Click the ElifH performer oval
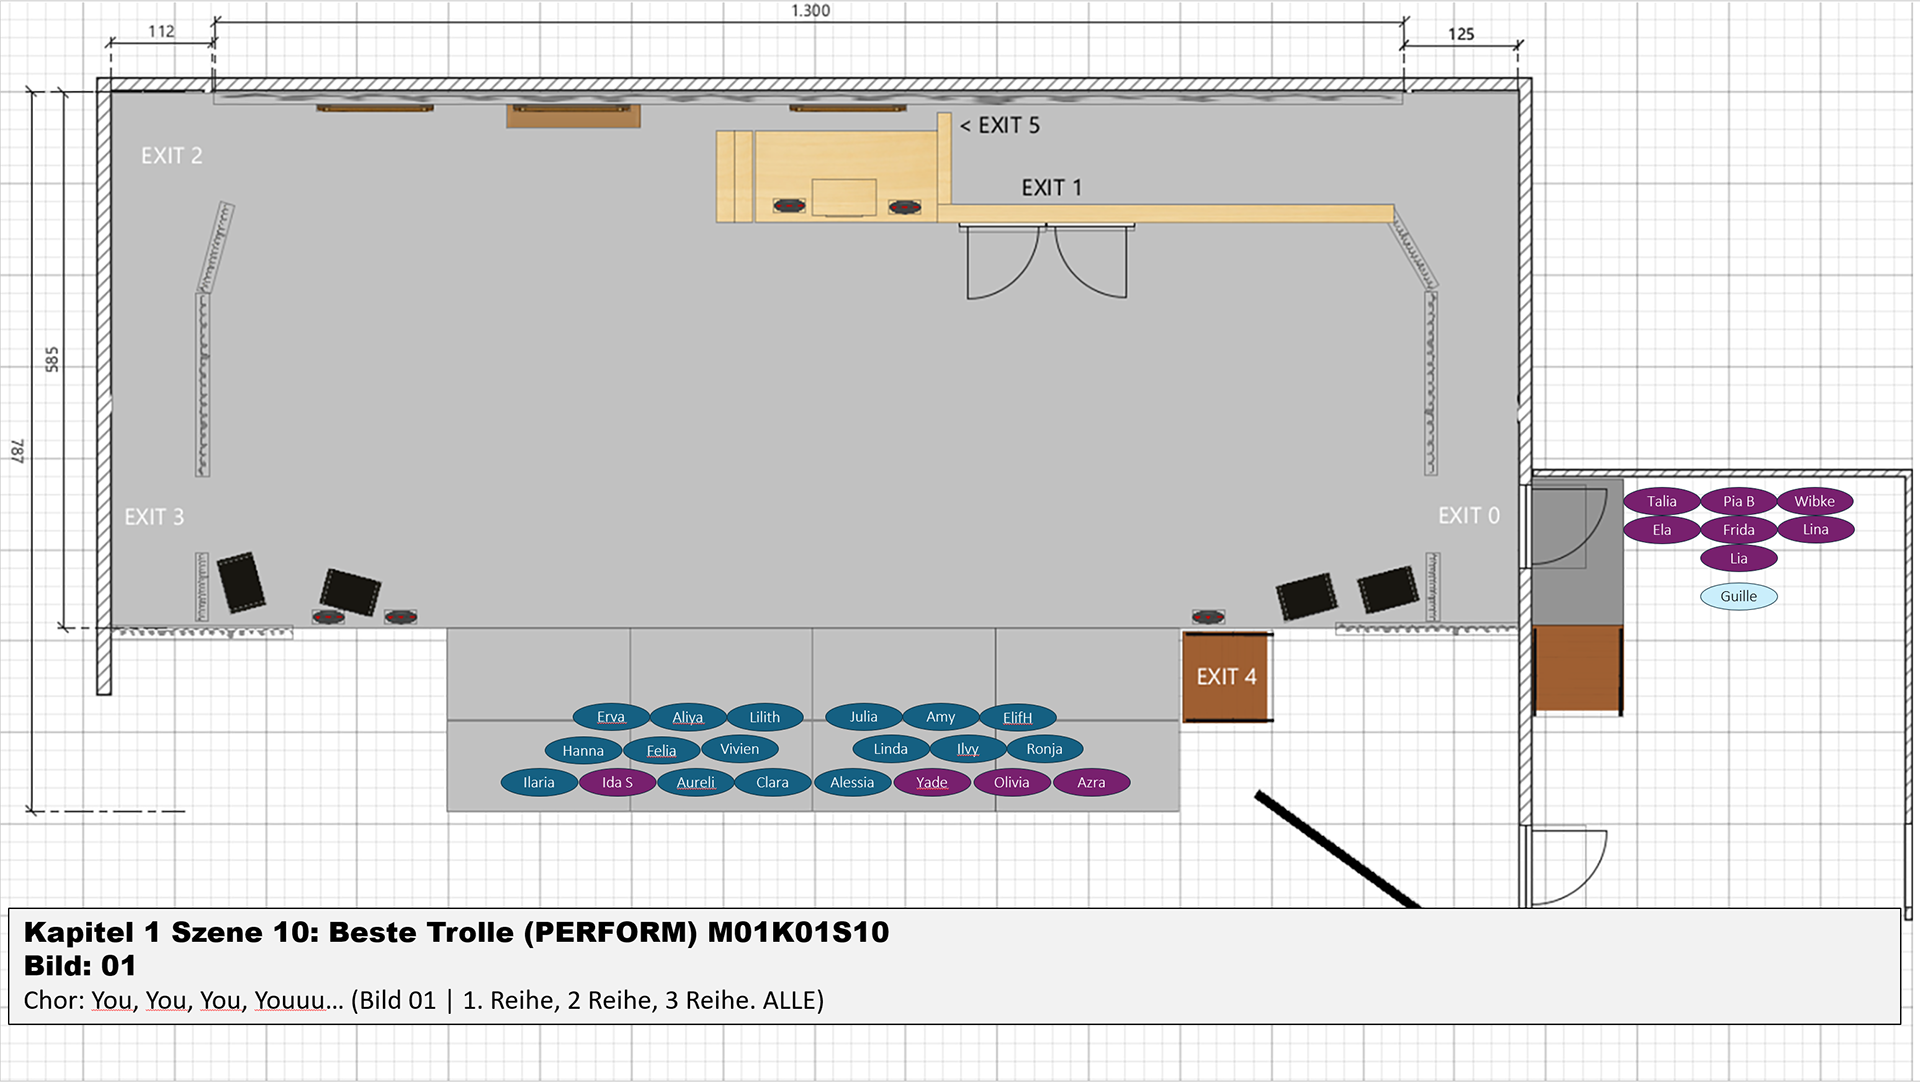Image resolution: width=1920 pixels, height=1082 pixels. (x=1017, y=717)
